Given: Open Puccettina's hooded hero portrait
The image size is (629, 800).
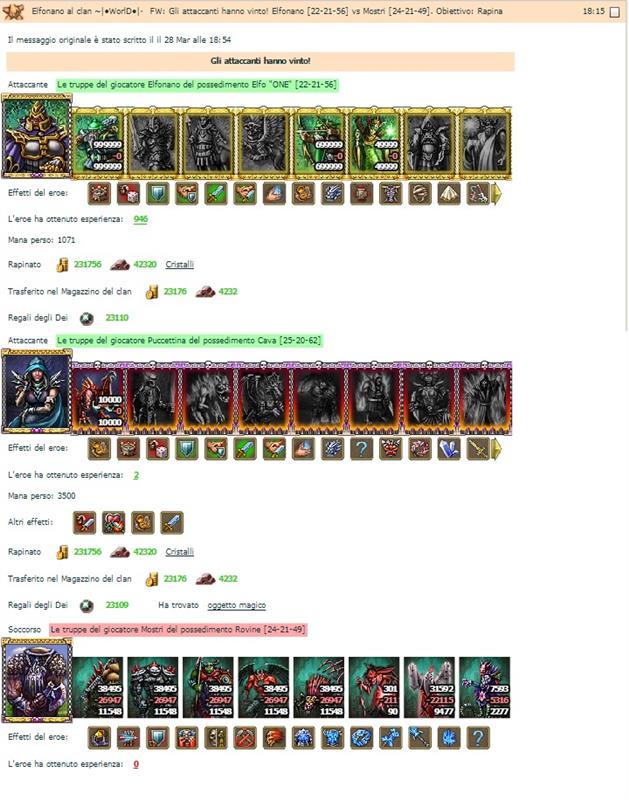Looking at the screenshot, I should (37, 392).
